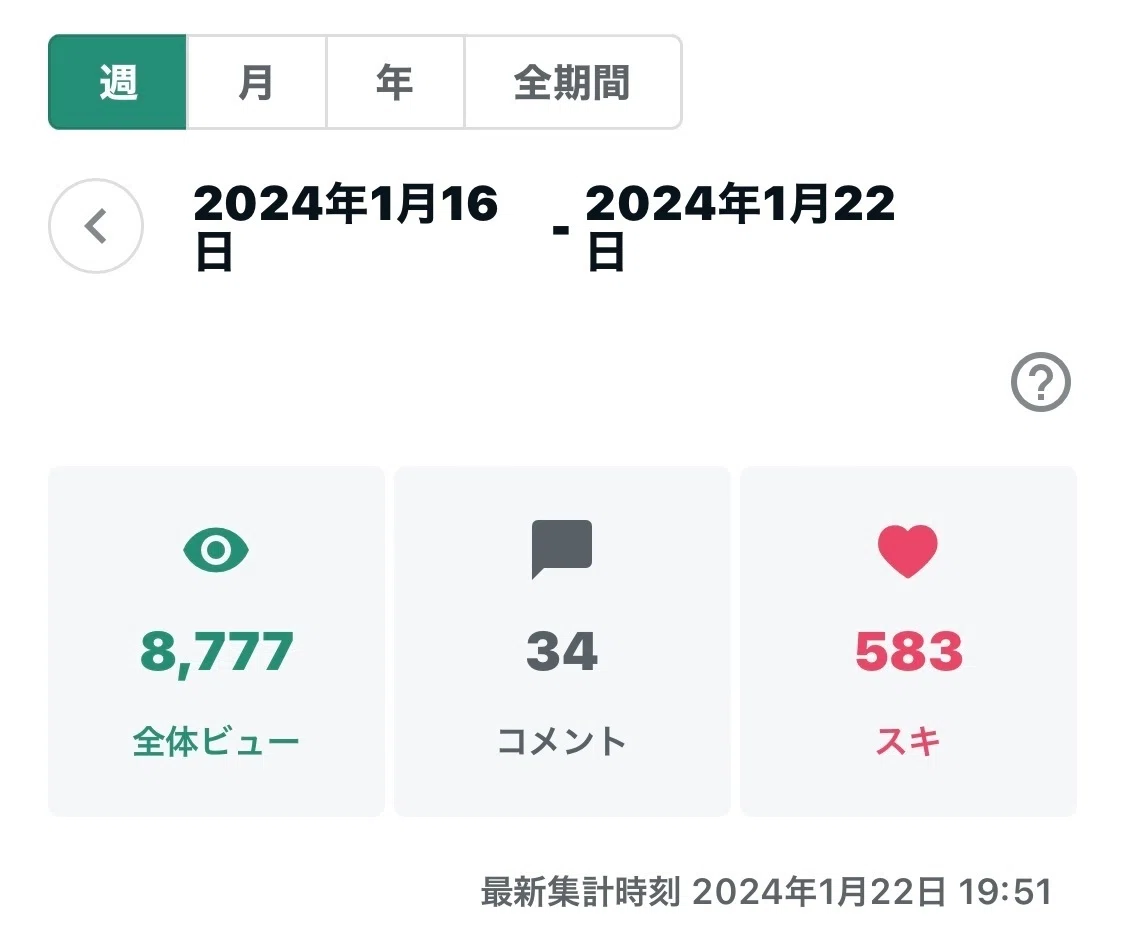Viewport: 1125px width, 935px height.
Task: Switch to the 月 period tab
Action: (x=256, y=82)
